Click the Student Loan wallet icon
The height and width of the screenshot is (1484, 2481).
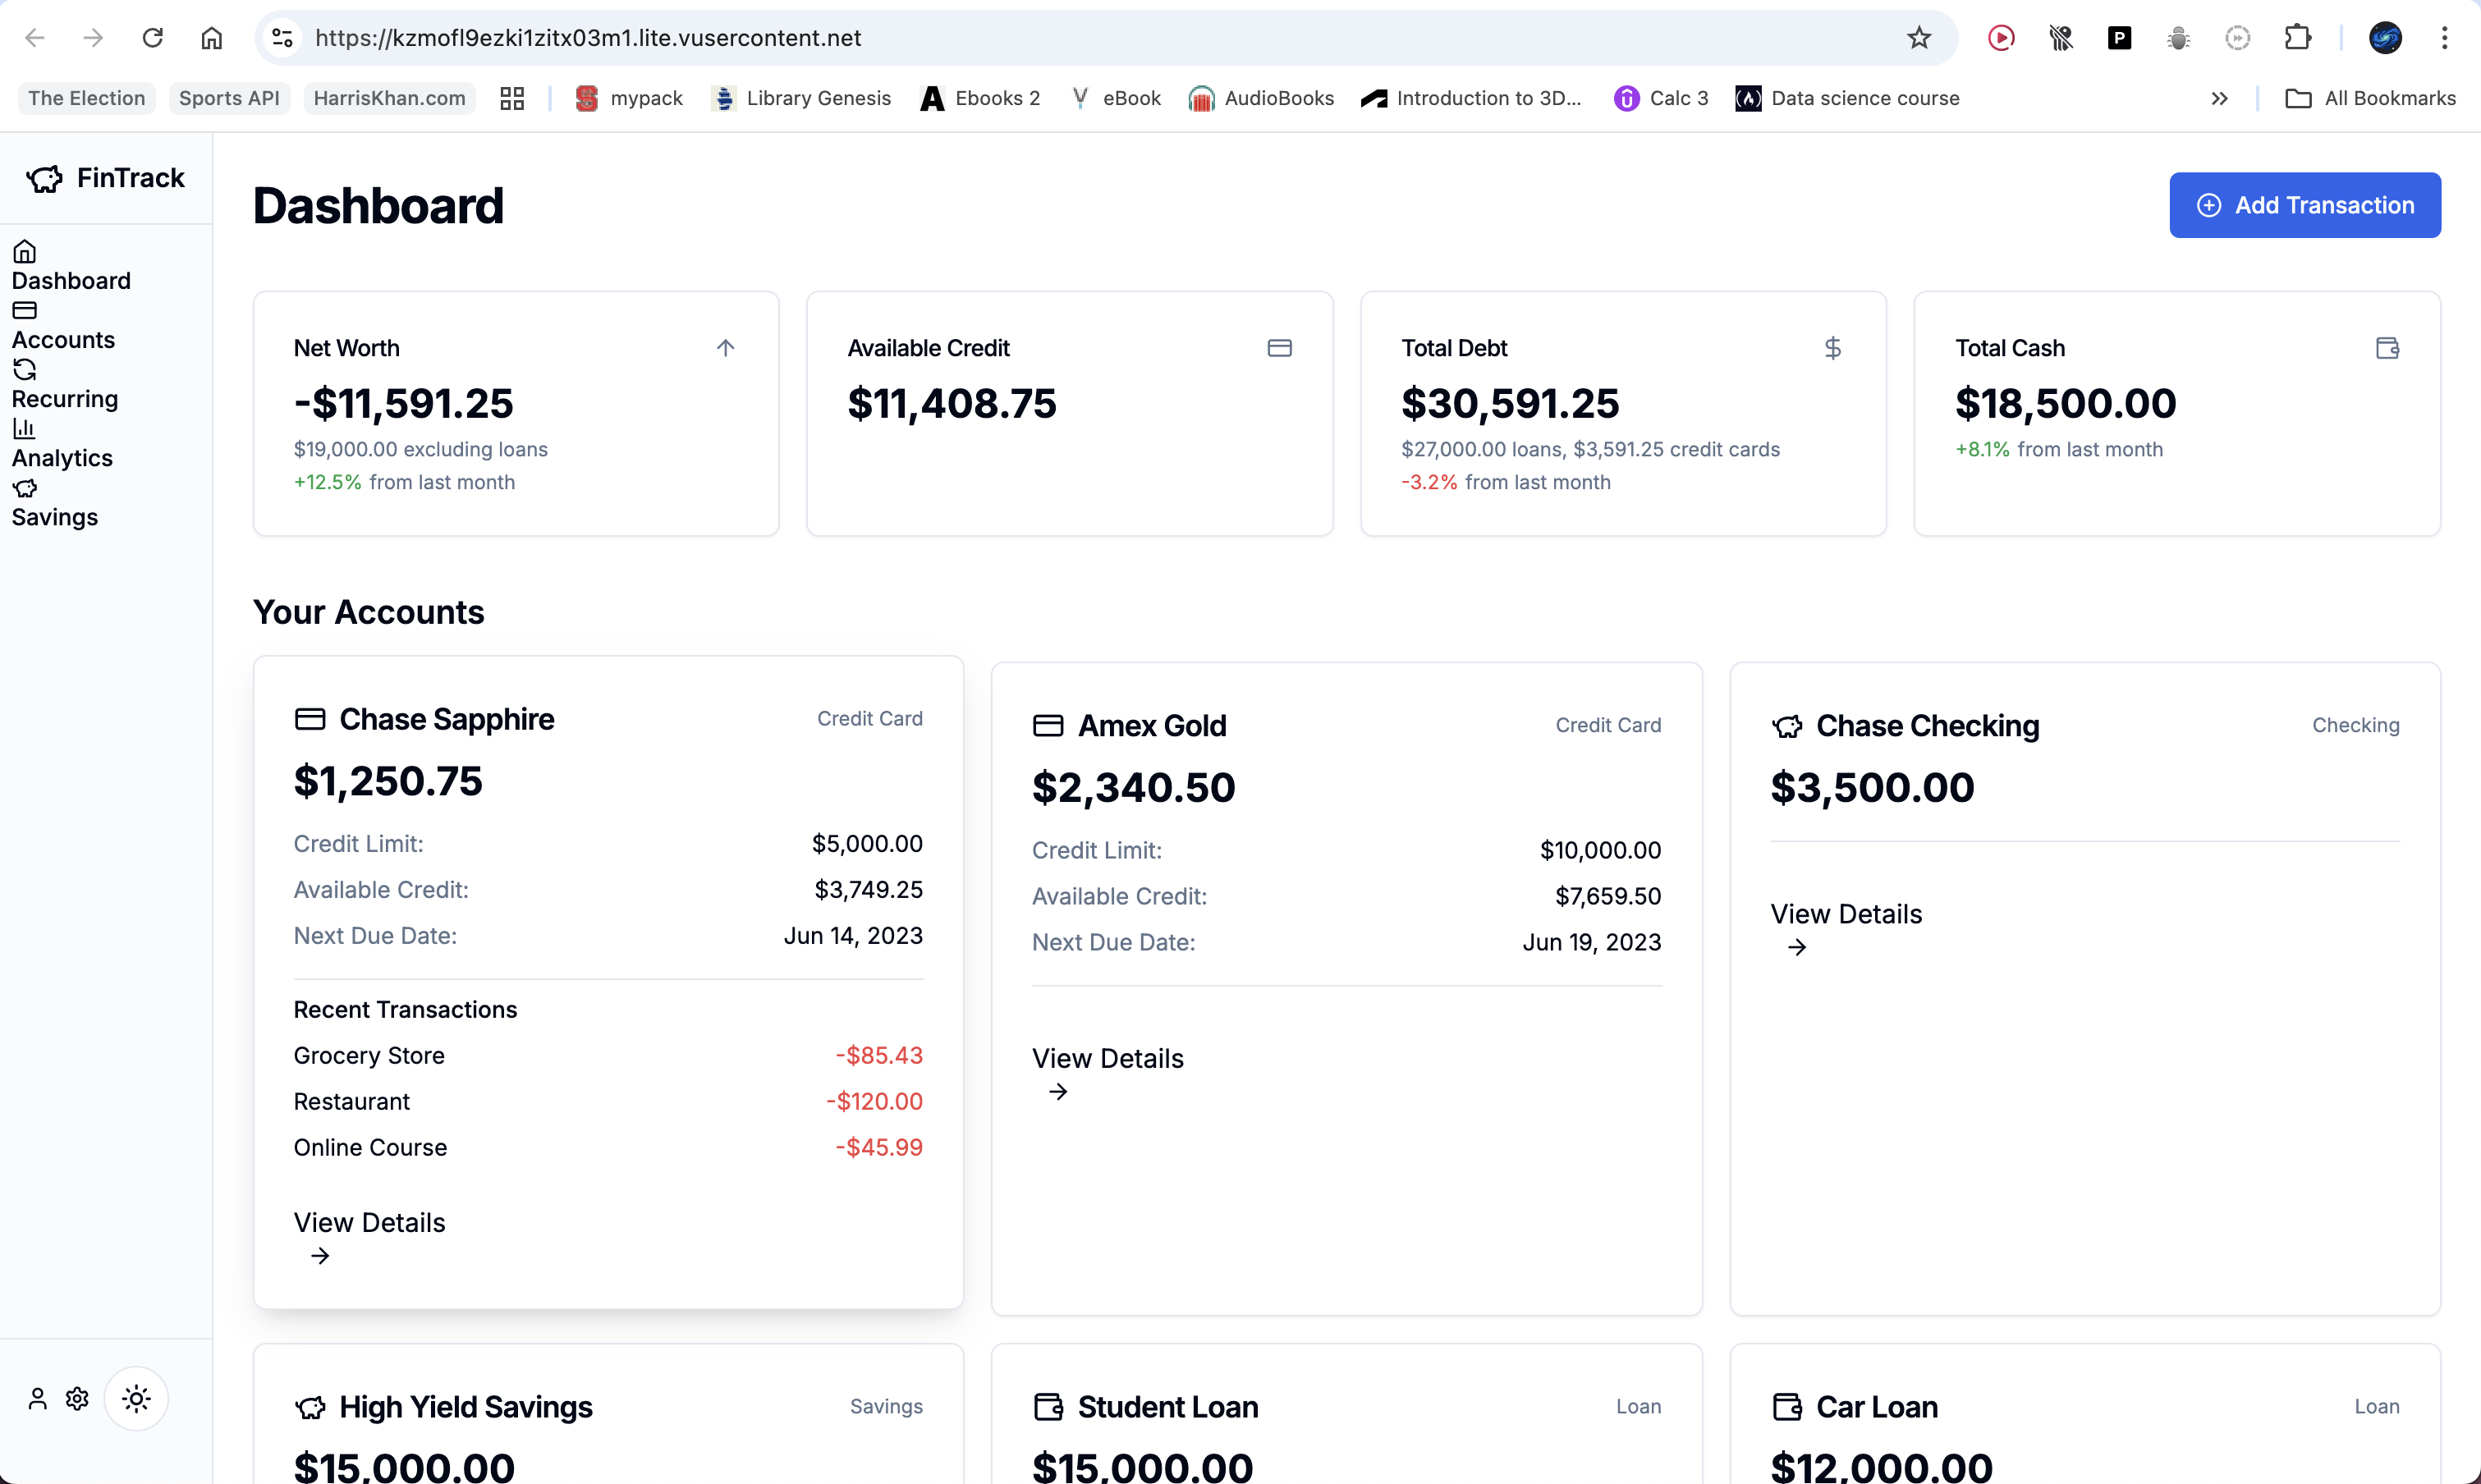[x=1048, y=1407]
